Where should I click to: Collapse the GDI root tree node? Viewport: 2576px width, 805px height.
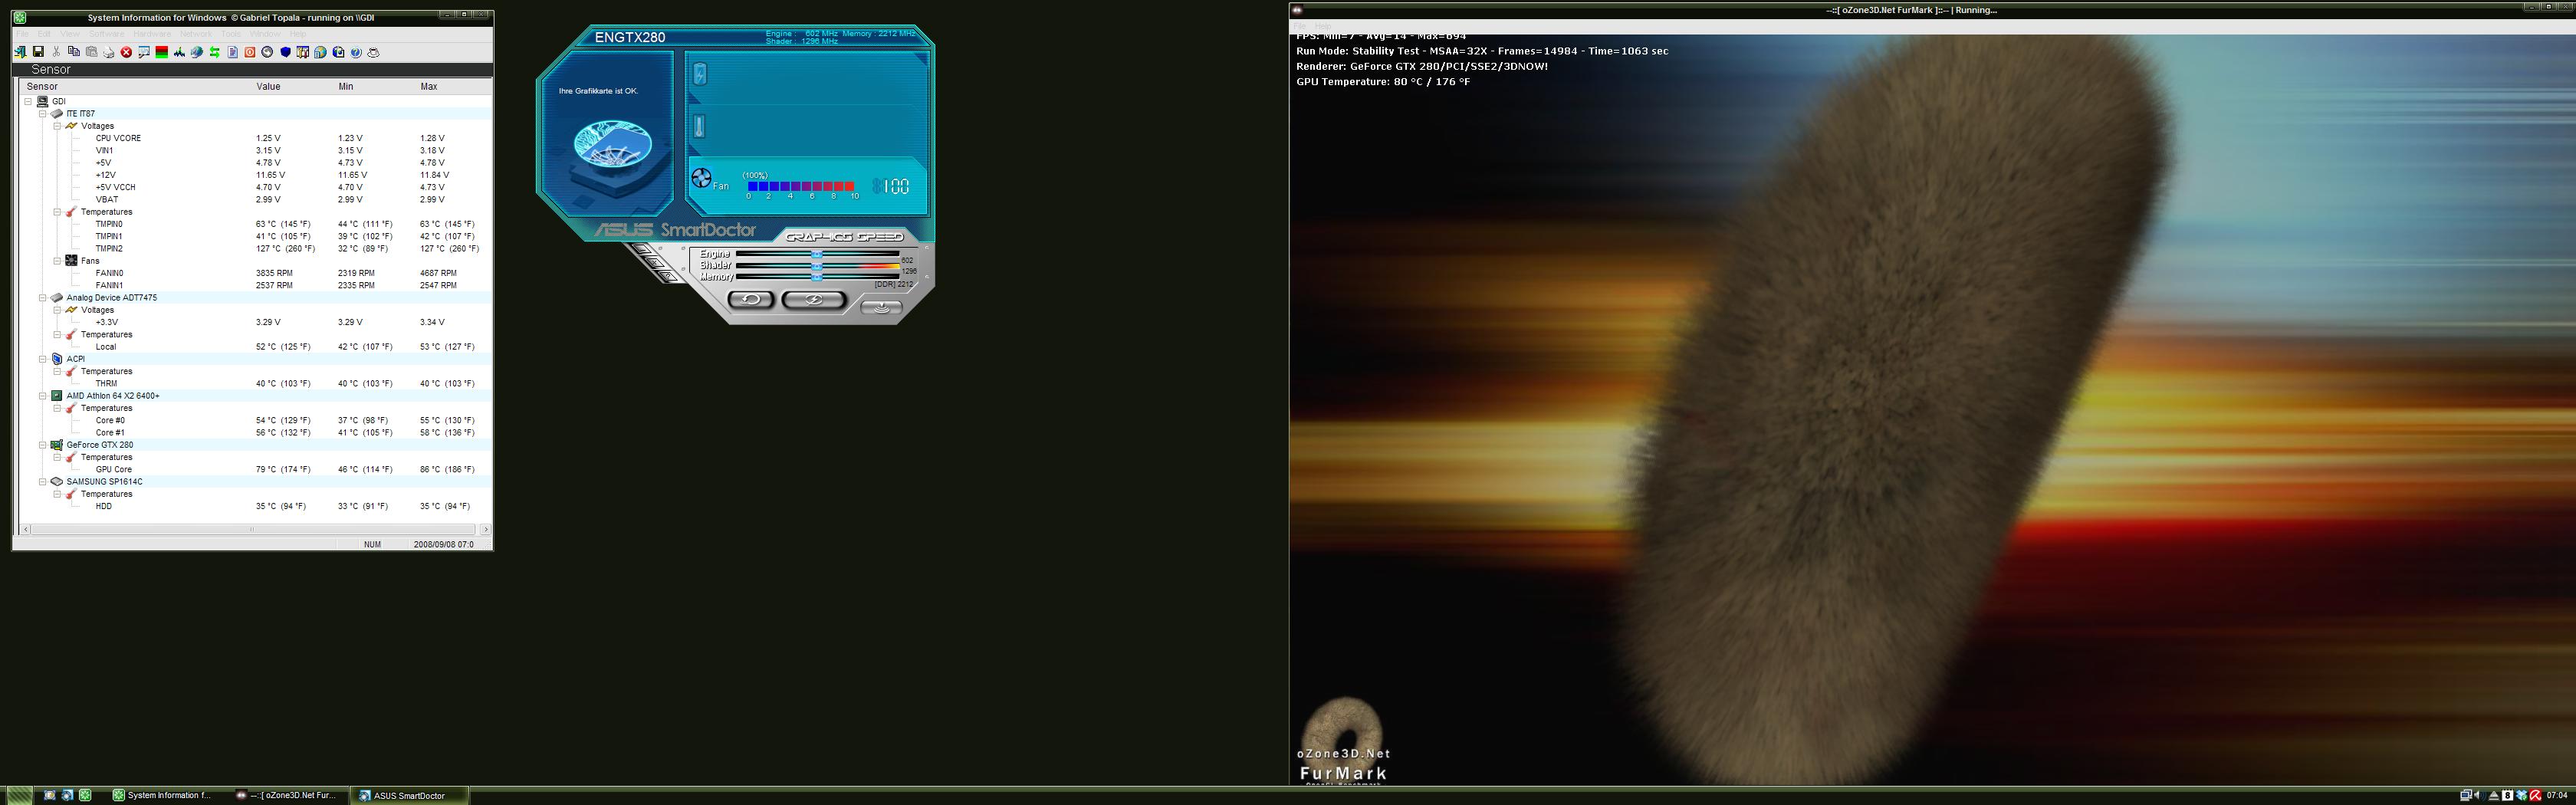[x=28, y=101]
